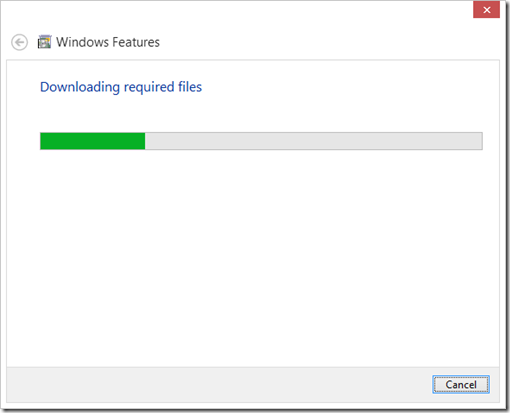Image resolution: width=510 pixels, height=413 pixels.
Task: Close the dialog with the red X
Action: 486,10
